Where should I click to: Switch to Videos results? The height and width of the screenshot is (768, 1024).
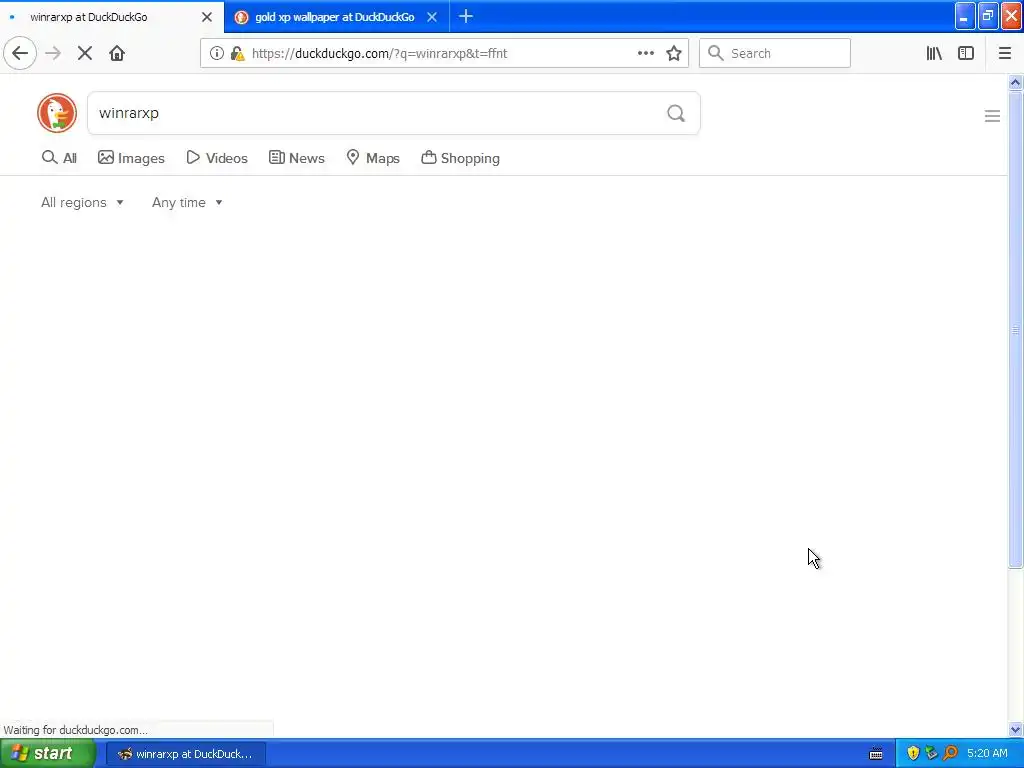click(x=217, y=158)
